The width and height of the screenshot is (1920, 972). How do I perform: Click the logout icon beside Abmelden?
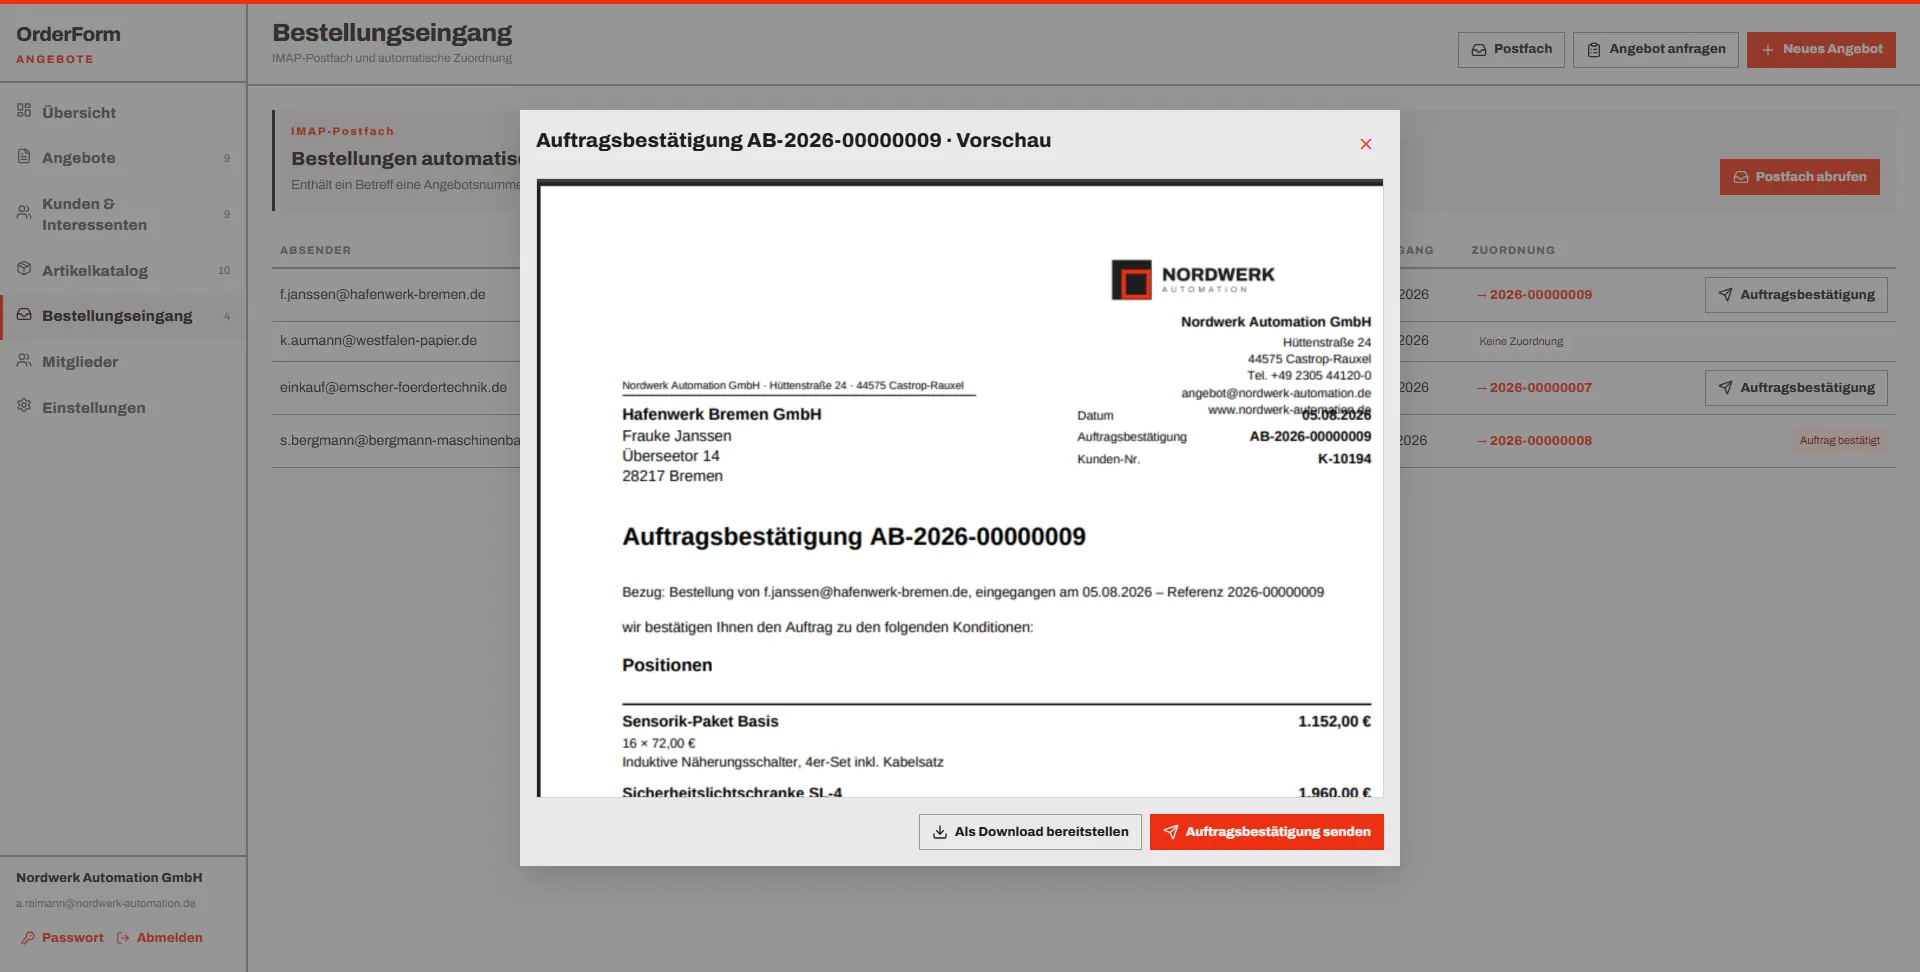(123, 938)
